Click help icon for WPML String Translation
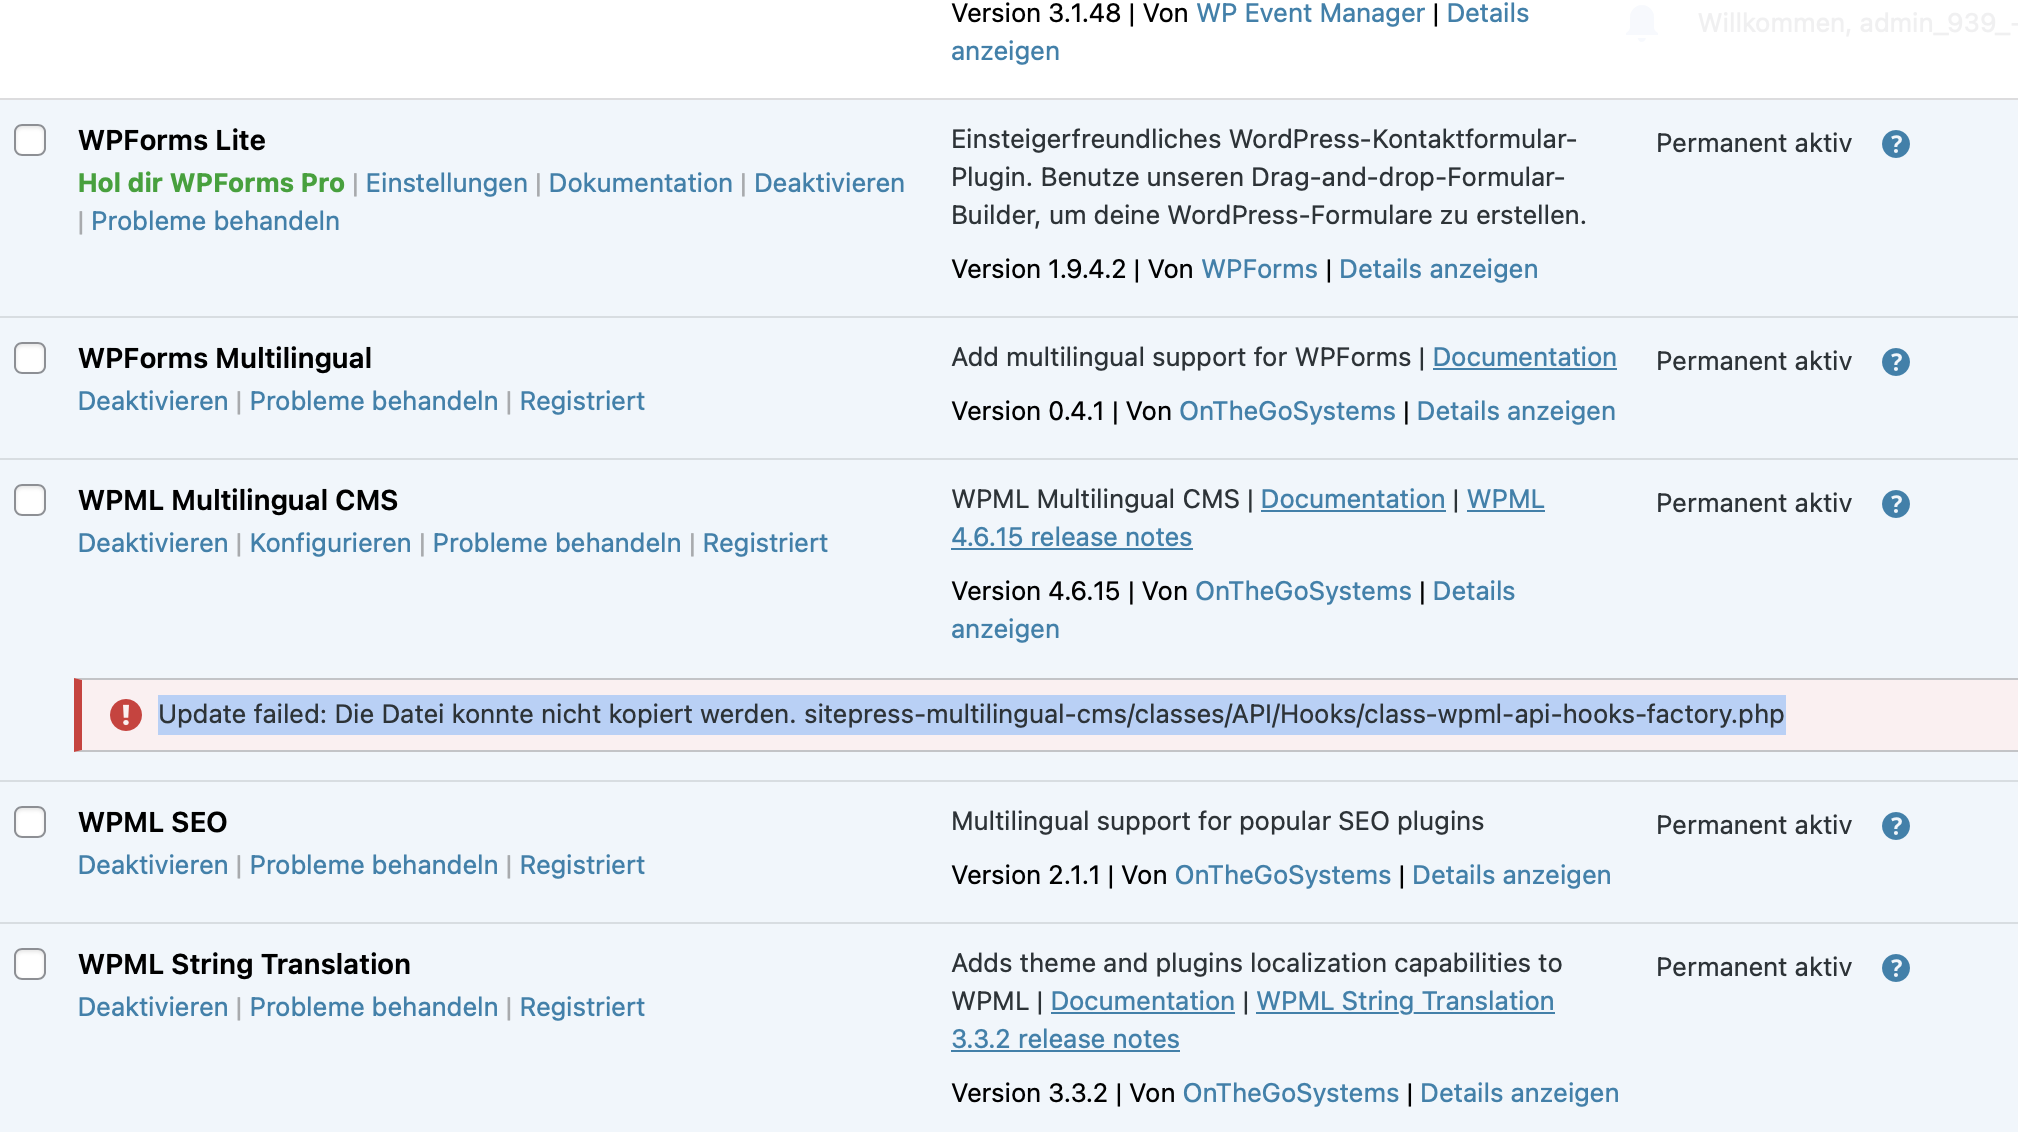This screenshot has width=2018, height=1132. pyautogui.click(x=1895, y=968)
